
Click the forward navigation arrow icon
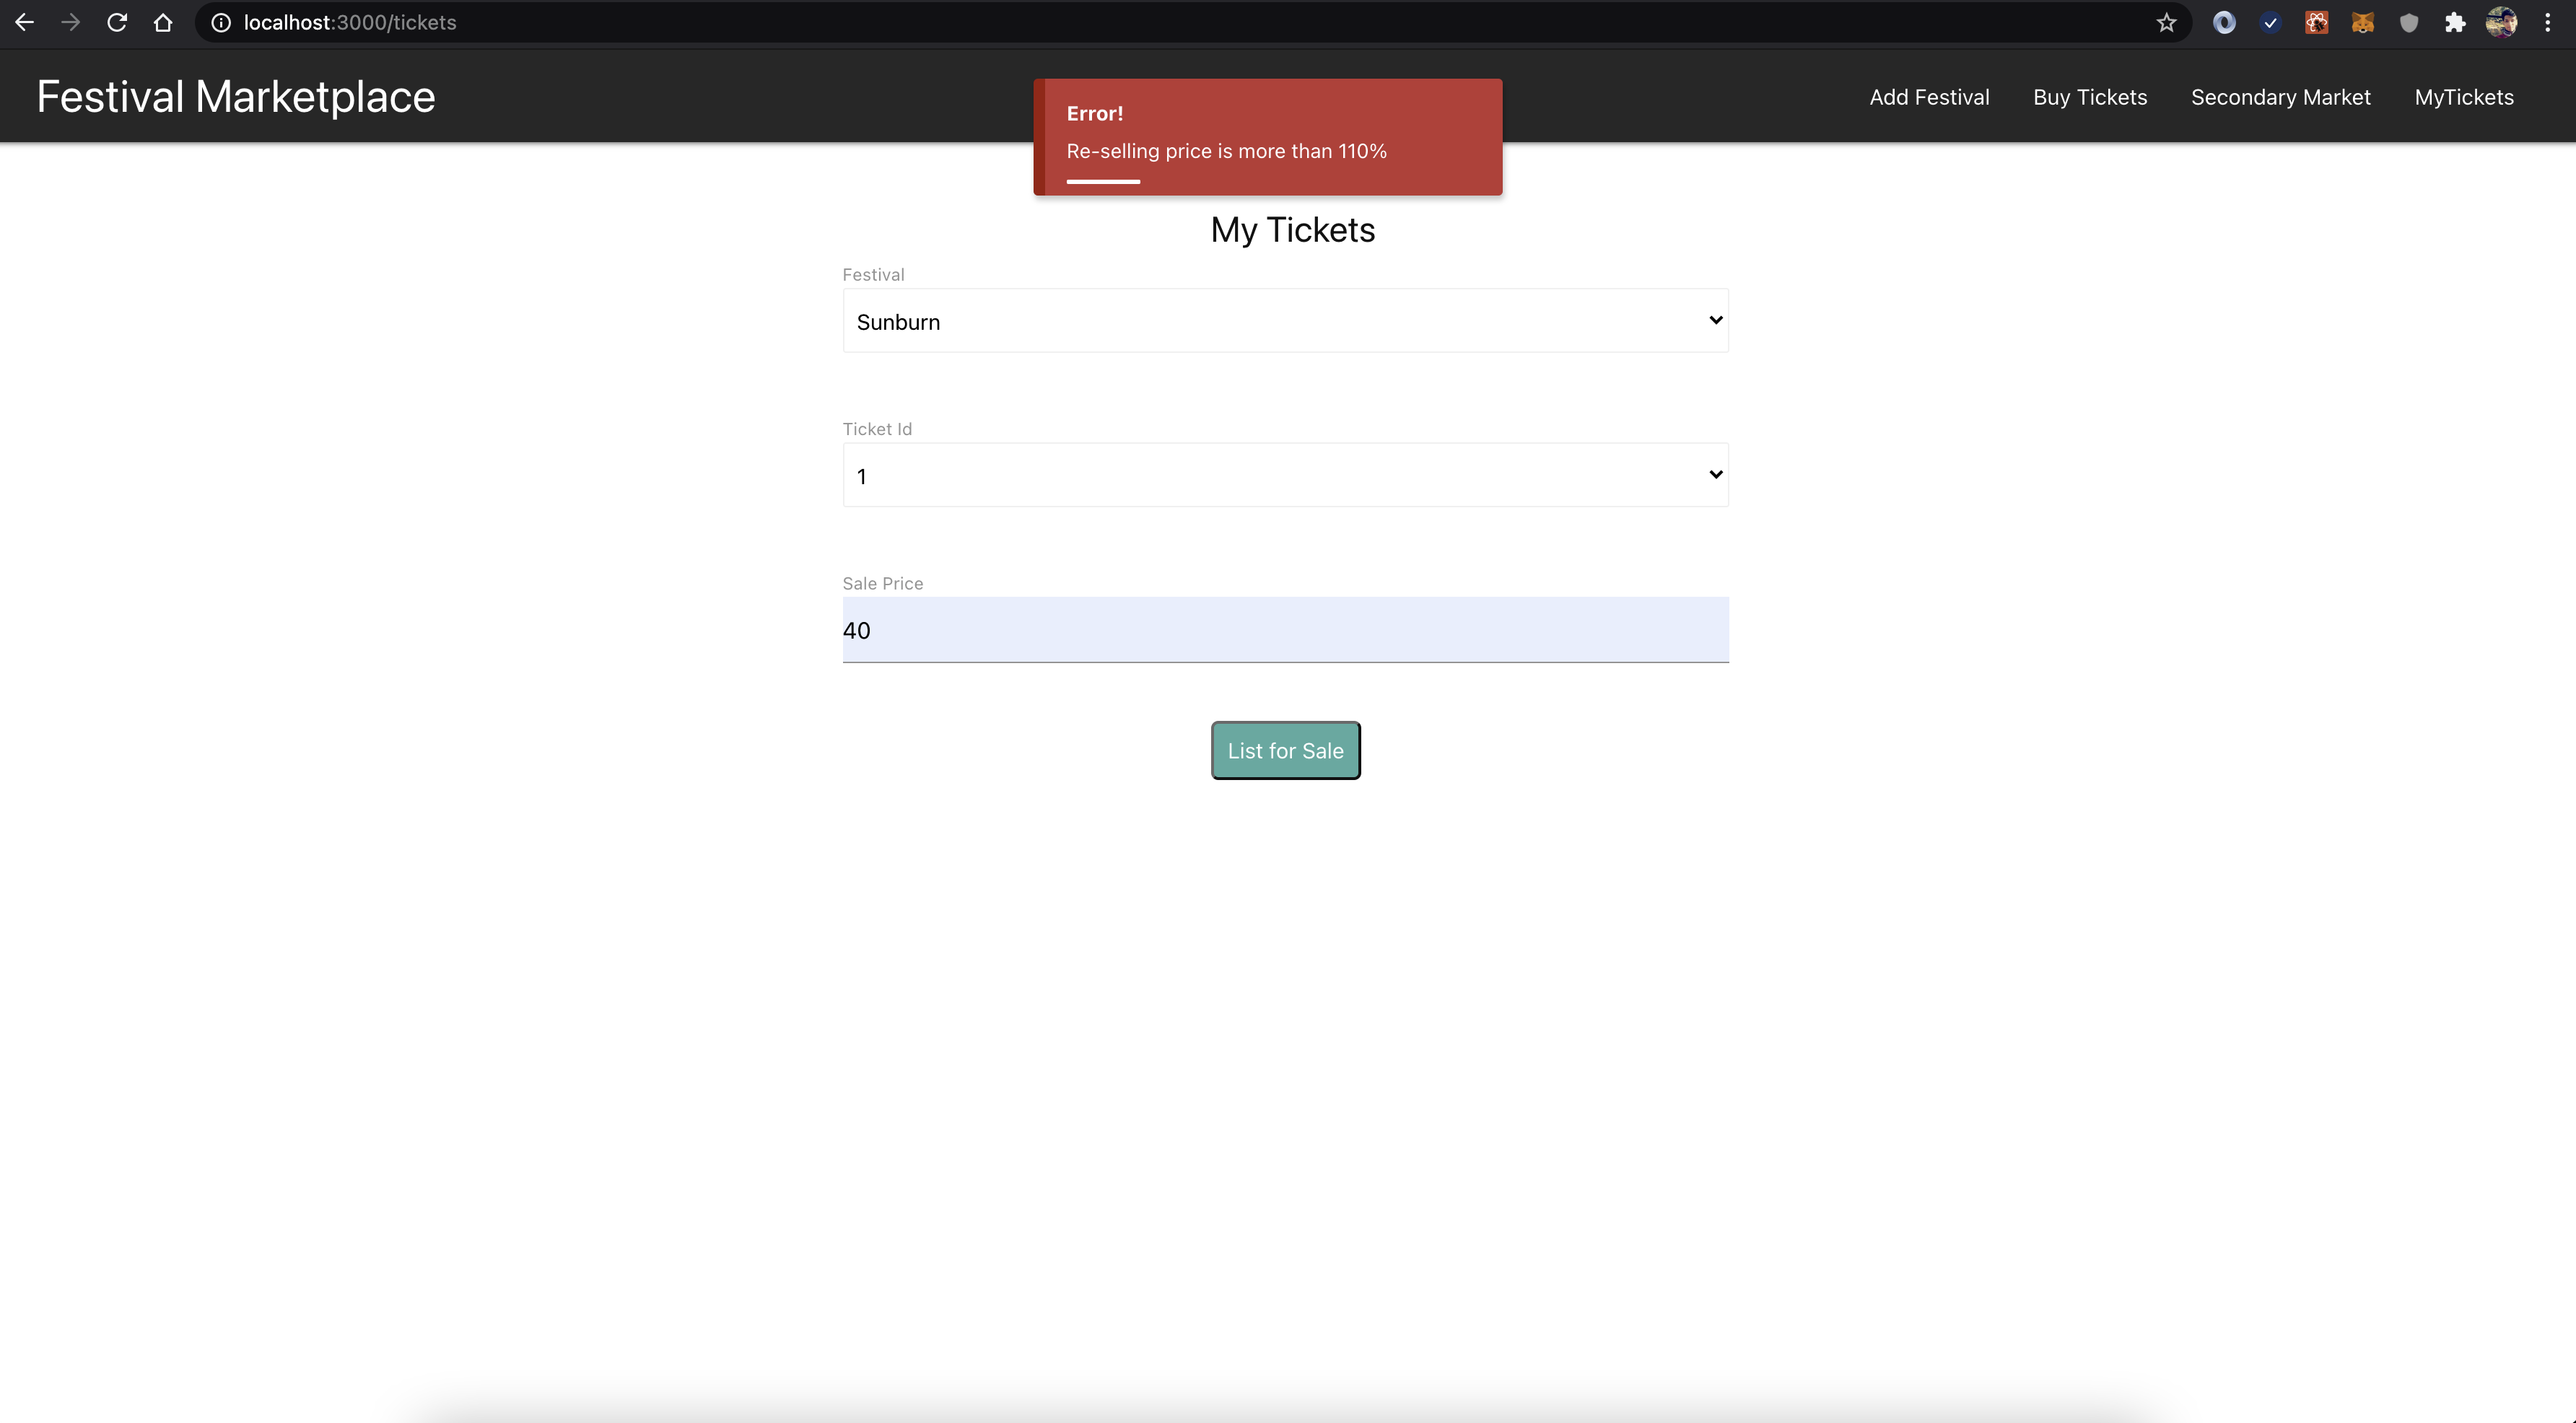coord(69,21)
